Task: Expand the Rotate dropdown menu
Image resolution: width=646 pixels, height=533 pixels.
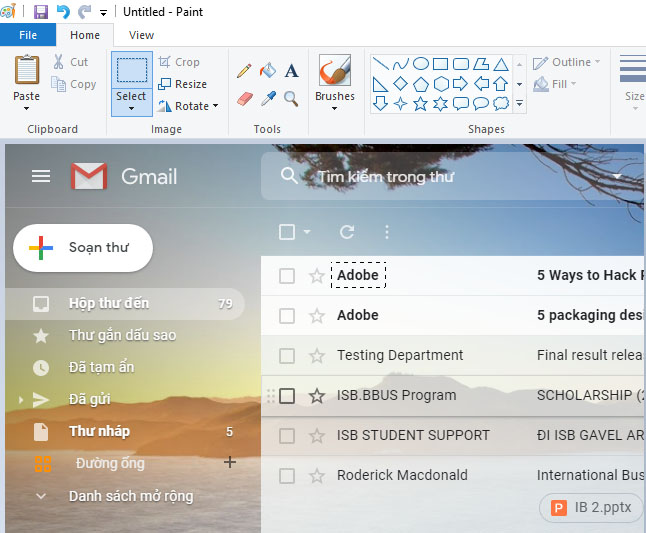Action: tap(189, 106)
